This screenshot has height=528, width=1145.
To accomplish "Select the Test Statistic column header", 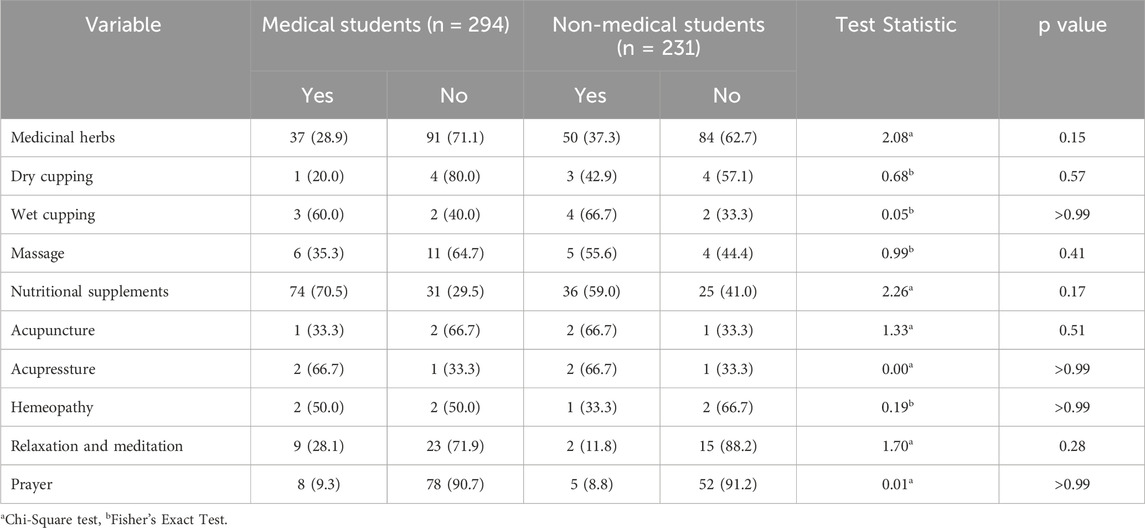I will (897, 26).
